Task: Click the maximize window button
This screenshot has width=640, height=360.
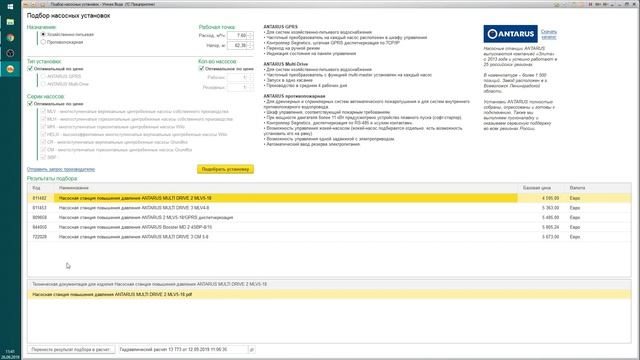Action: [627, 4]
